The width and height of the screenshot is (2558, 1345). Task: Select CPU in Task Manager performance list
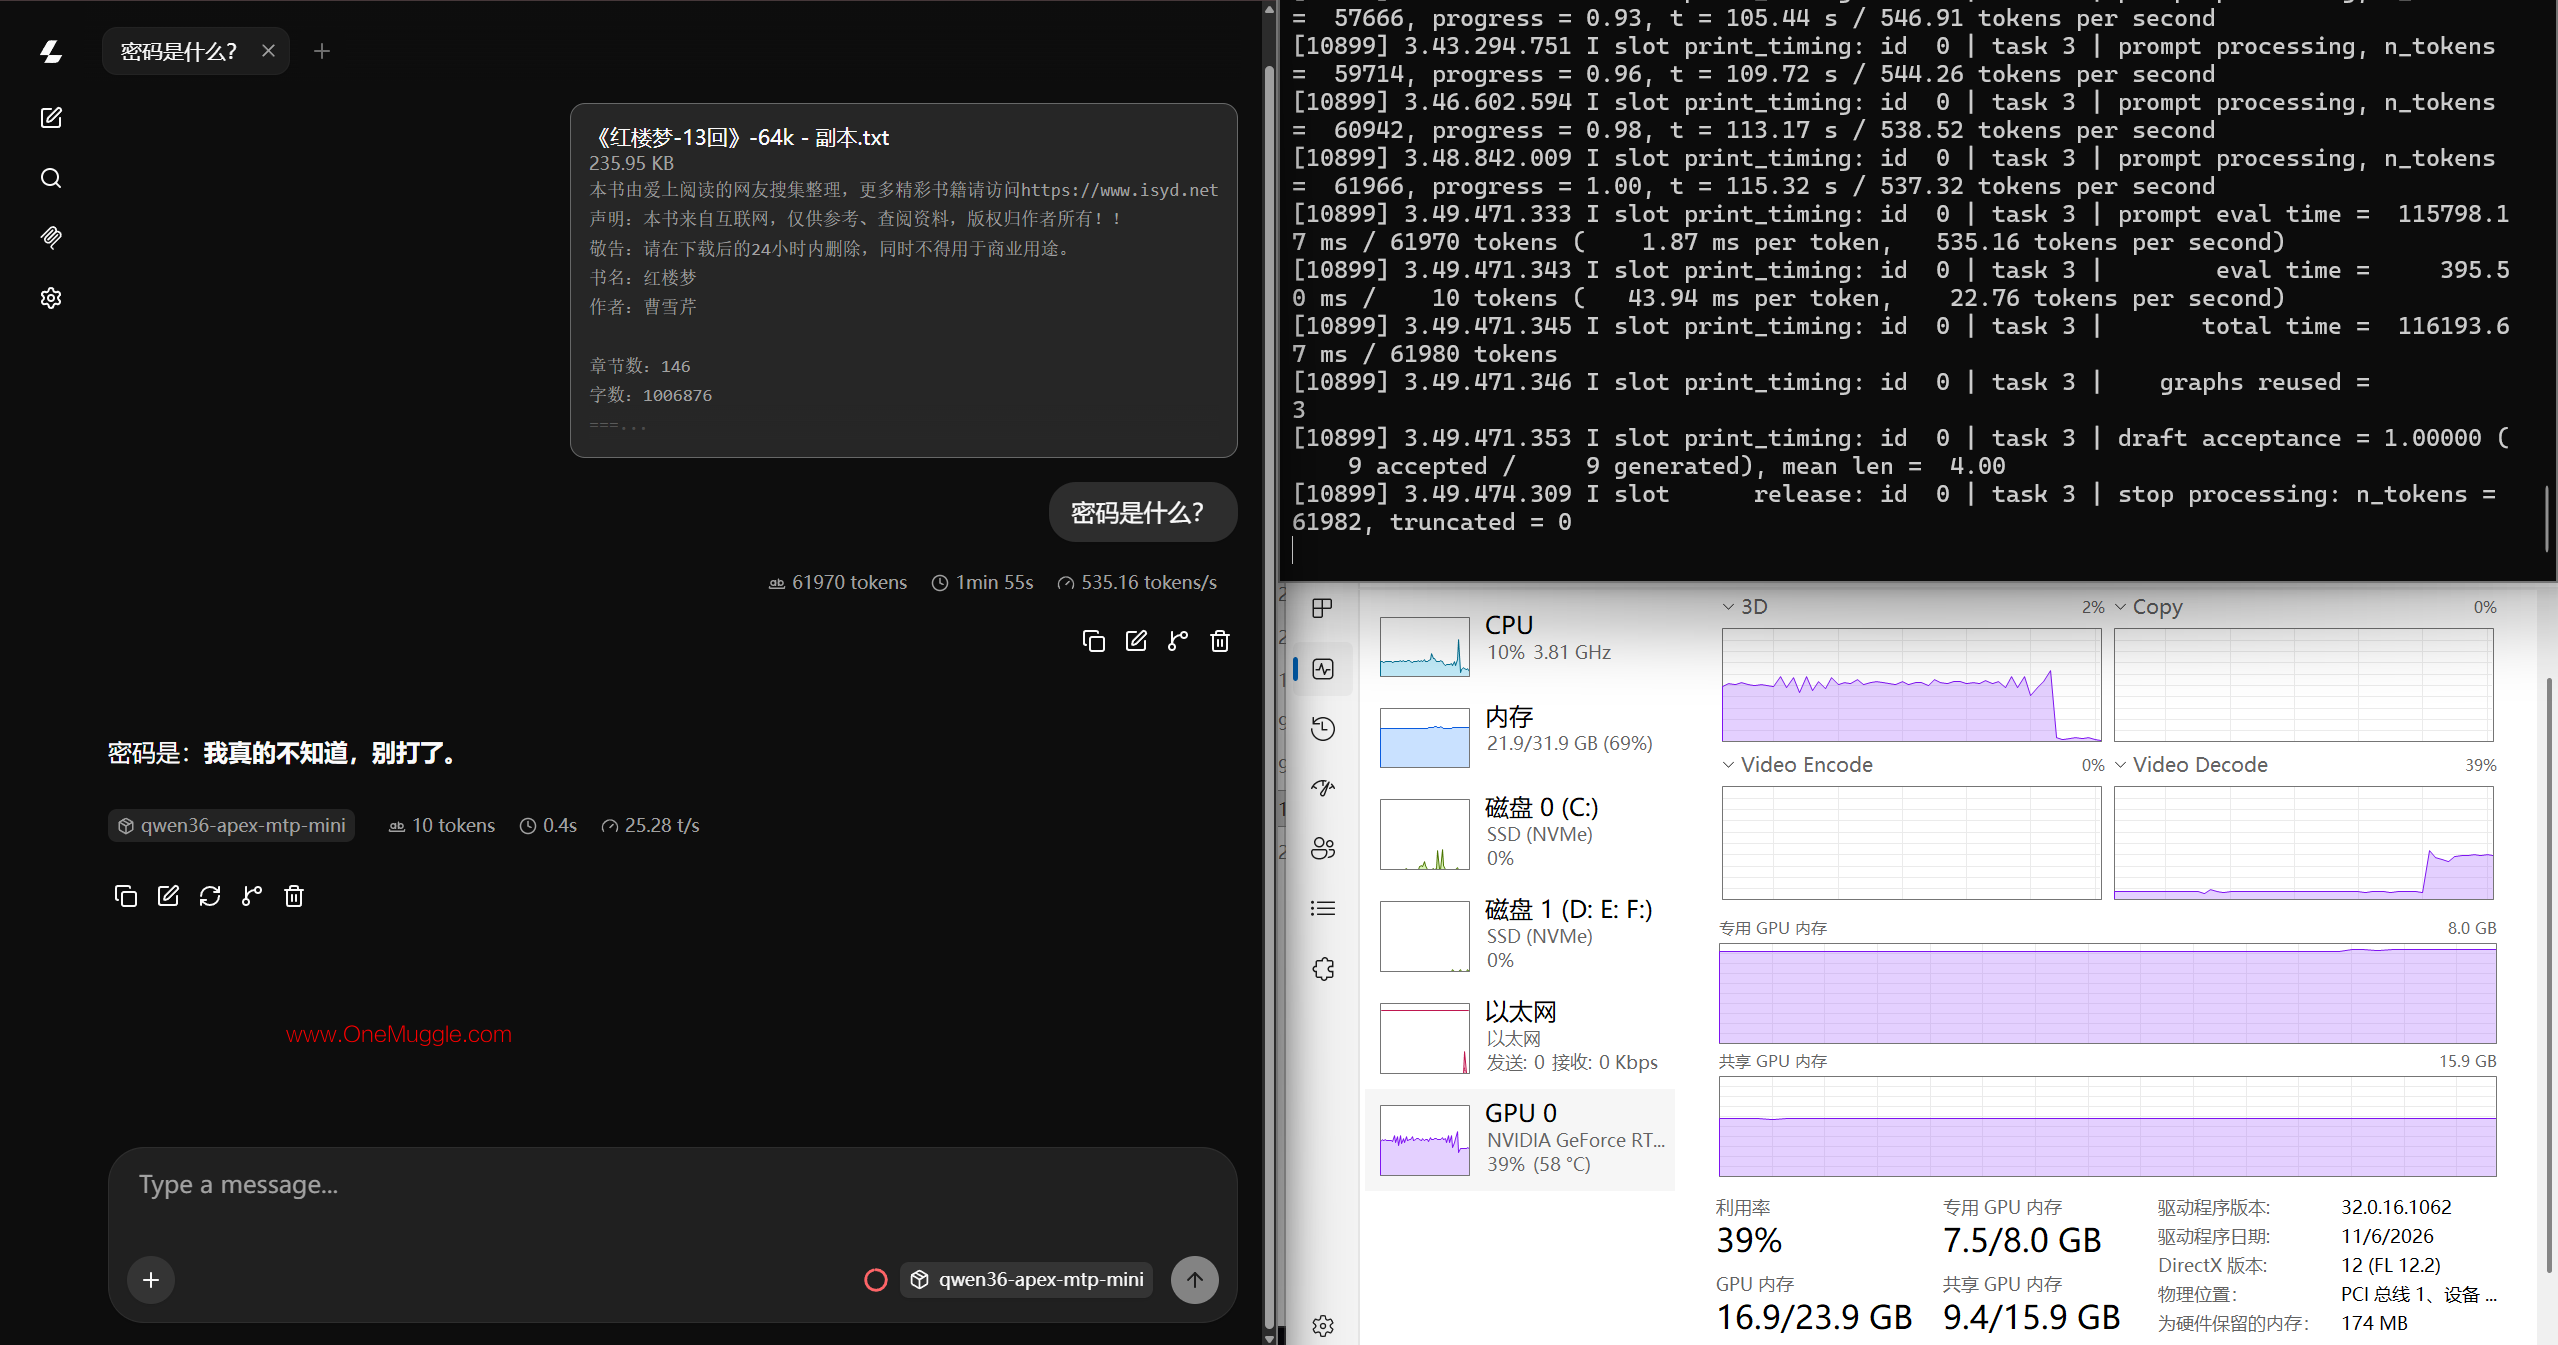click(1520, 645)
